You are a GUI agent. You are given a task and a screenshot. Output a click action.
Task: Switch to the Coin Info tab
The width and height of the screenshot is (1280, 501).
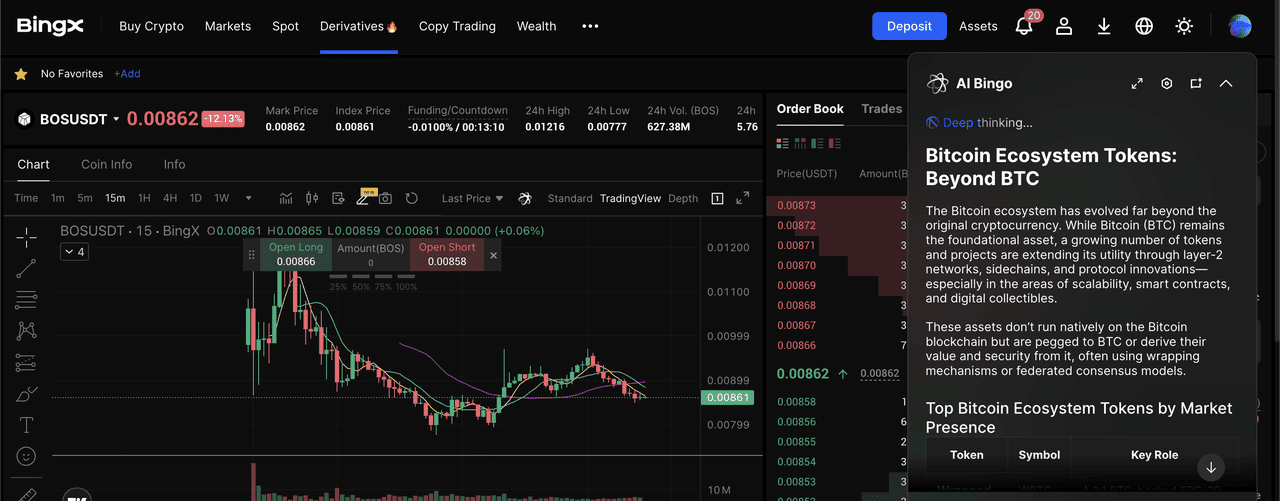[x=106, y=164]
